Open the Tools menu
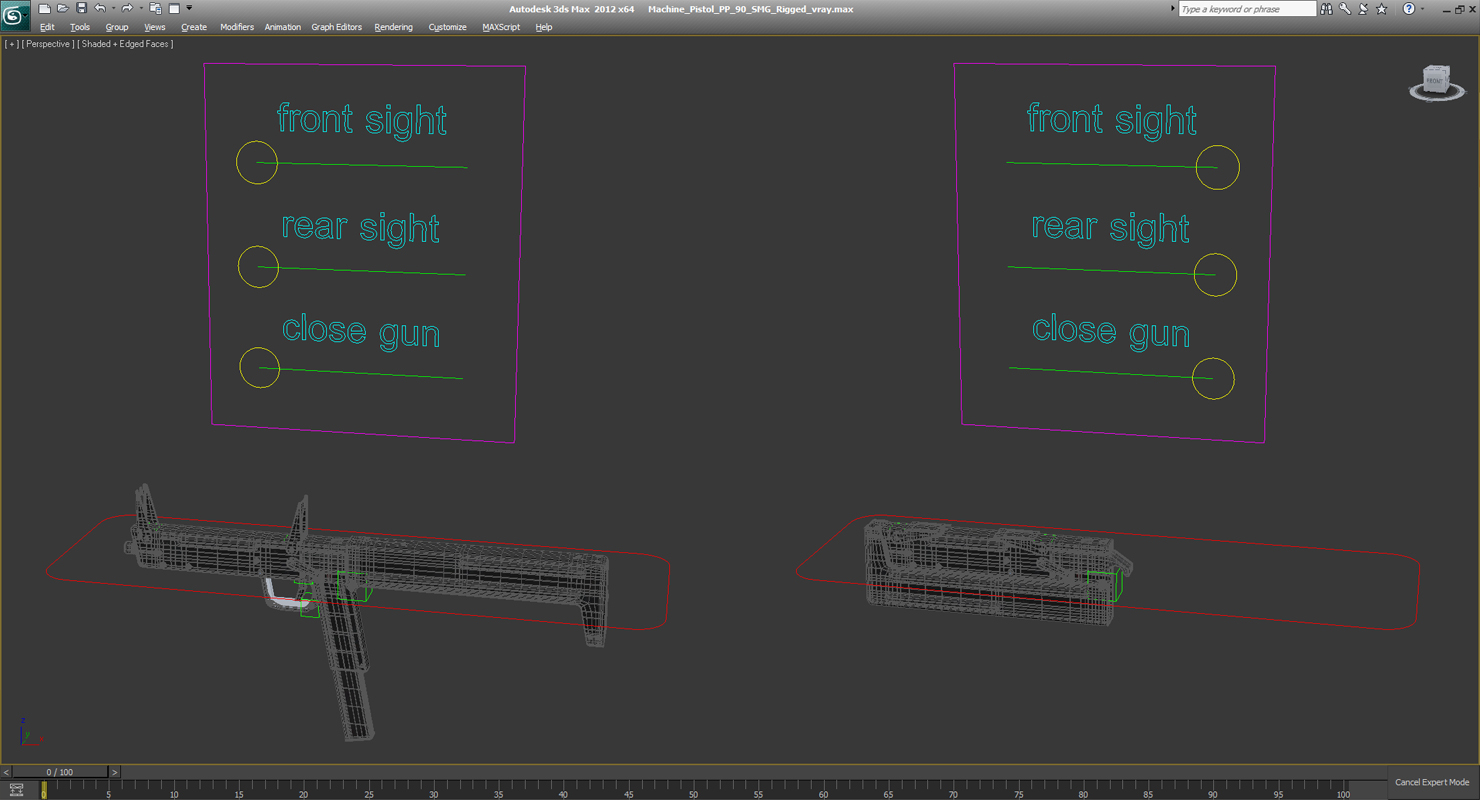Image resolution: width=1480 pixels, height=800 pixels. point(80,27)
